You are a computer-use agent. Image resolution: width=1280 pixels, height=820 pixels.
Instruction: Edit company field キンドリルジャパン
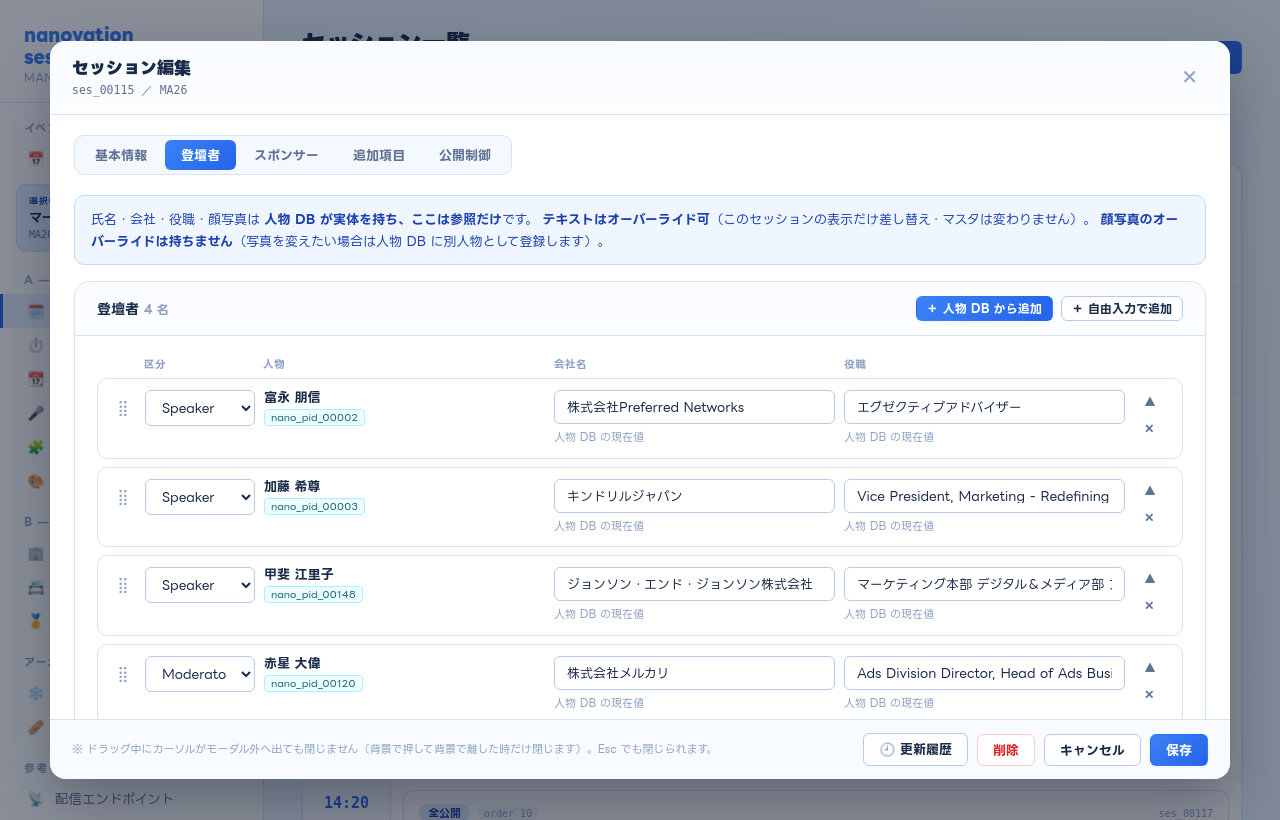point(694,496)
